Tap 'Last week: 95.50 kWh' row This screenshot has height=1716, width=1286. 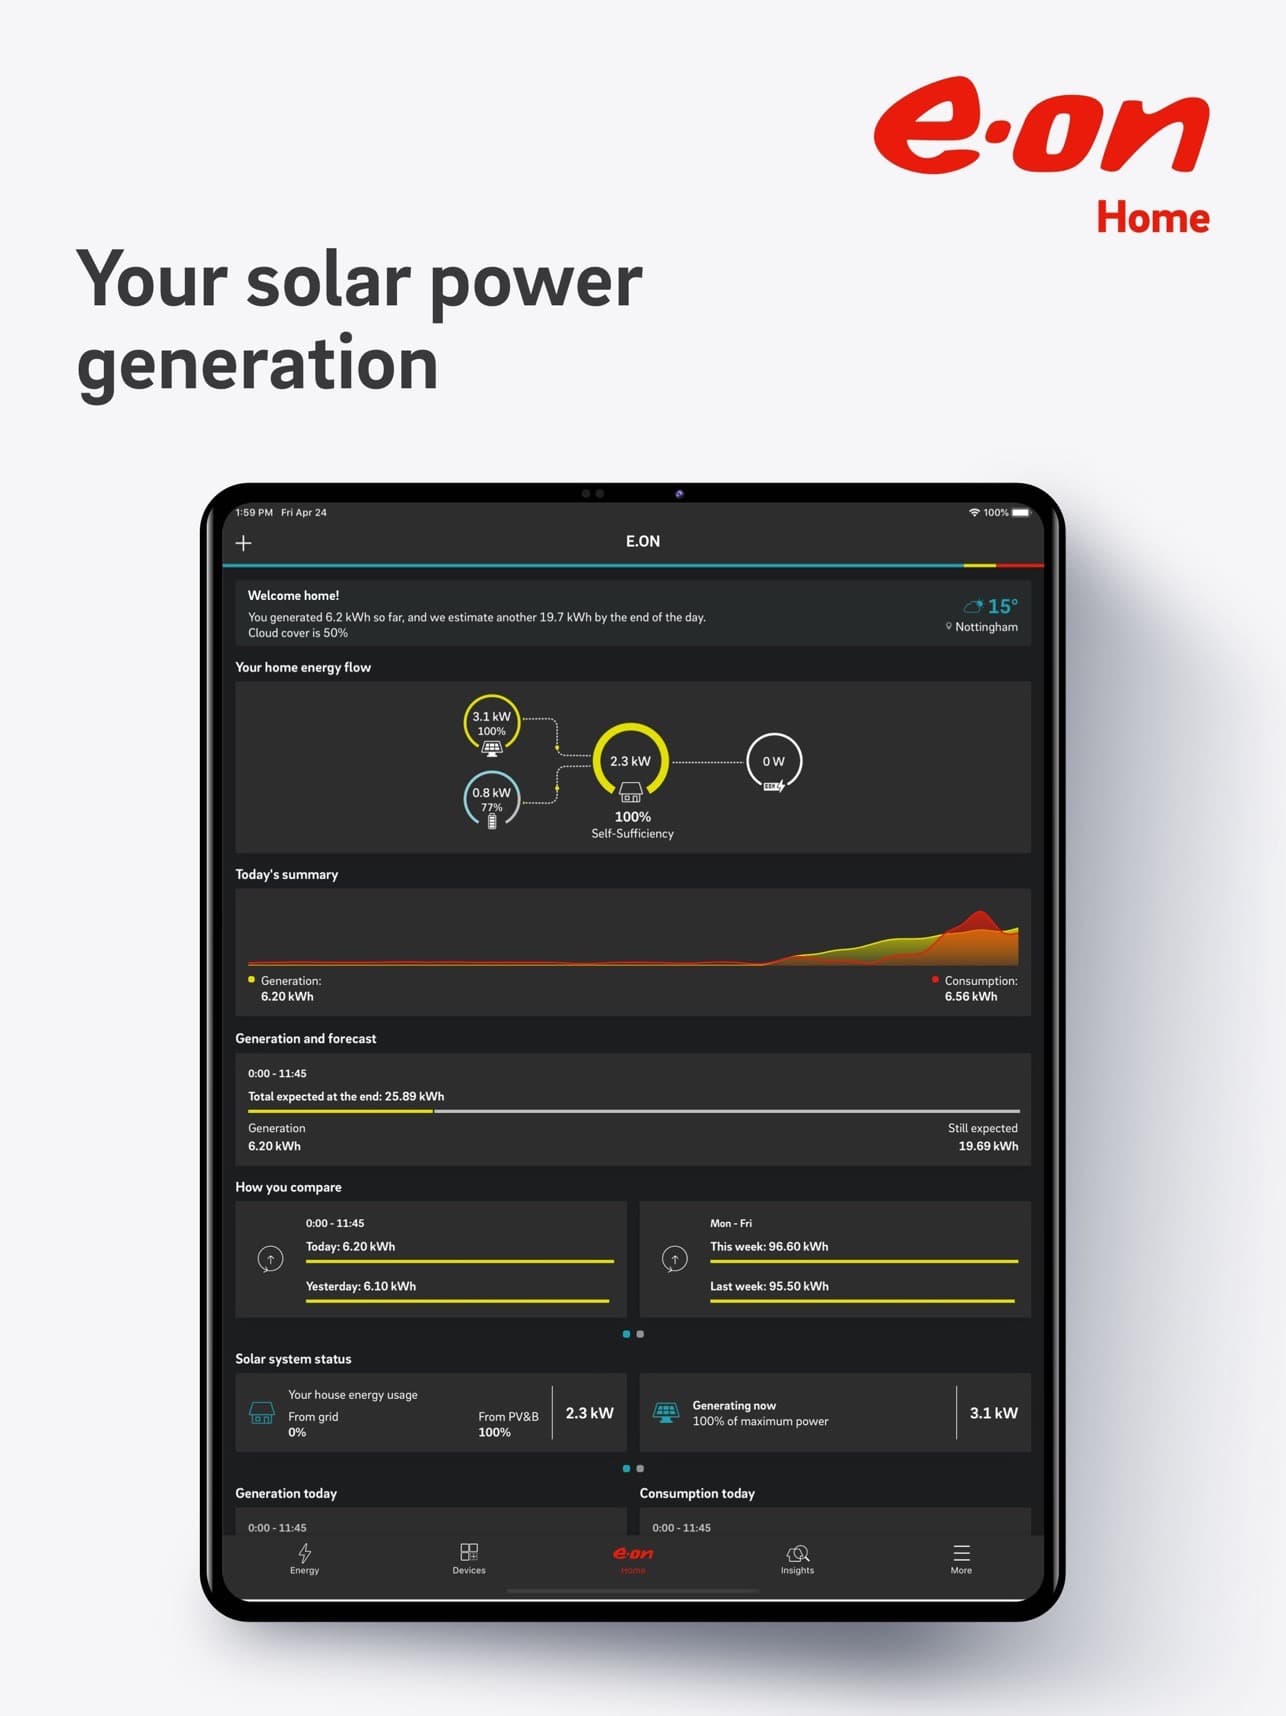pyautogui.click(x=862, y=1291)
